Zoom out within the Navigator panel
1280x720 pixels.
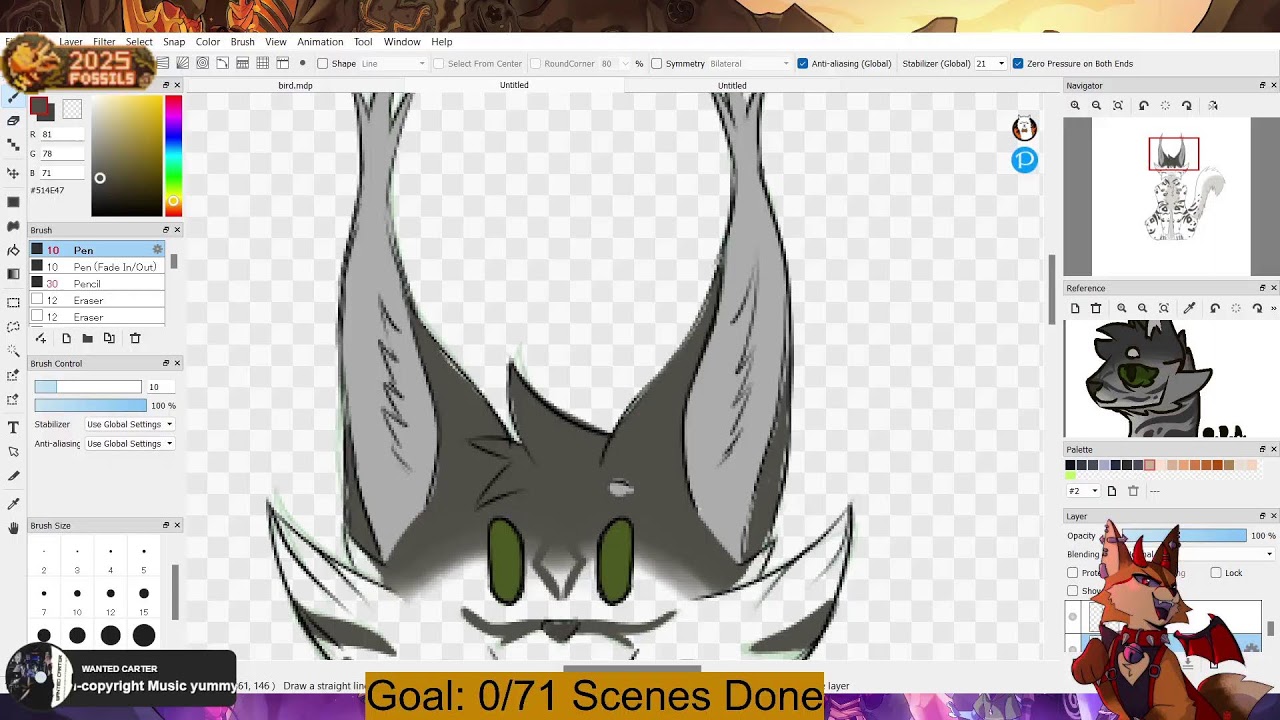[x=1096, y=106]
